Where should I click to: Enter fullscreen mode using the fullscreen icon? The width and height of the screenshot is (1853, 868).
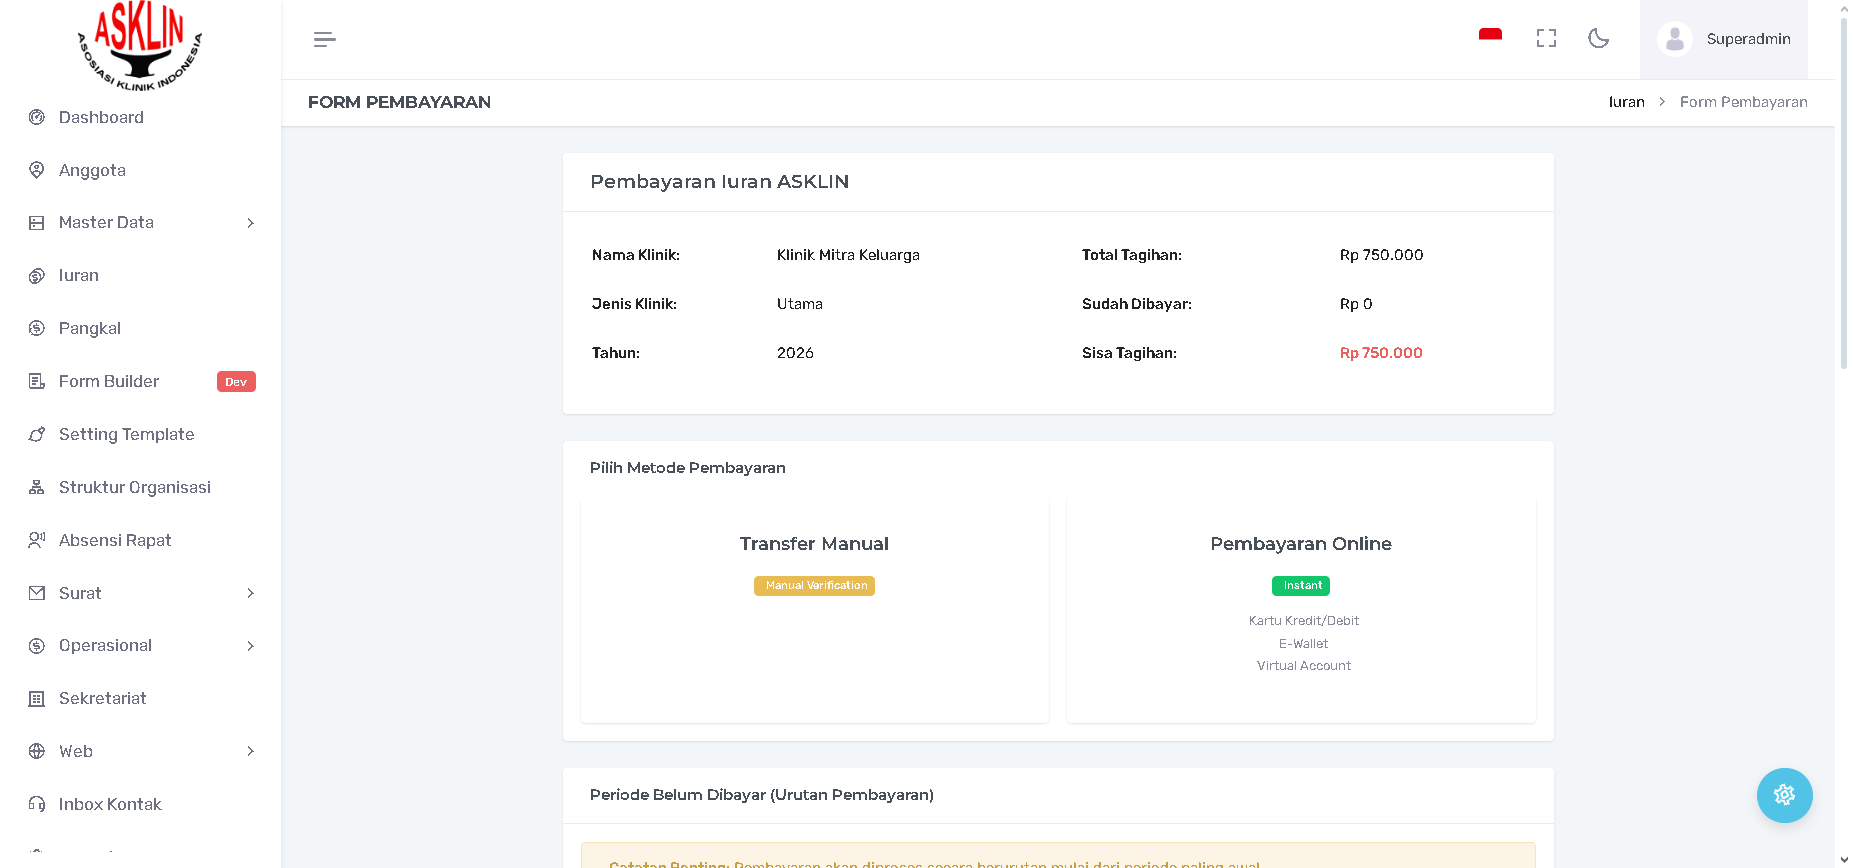click(1546, 38)
